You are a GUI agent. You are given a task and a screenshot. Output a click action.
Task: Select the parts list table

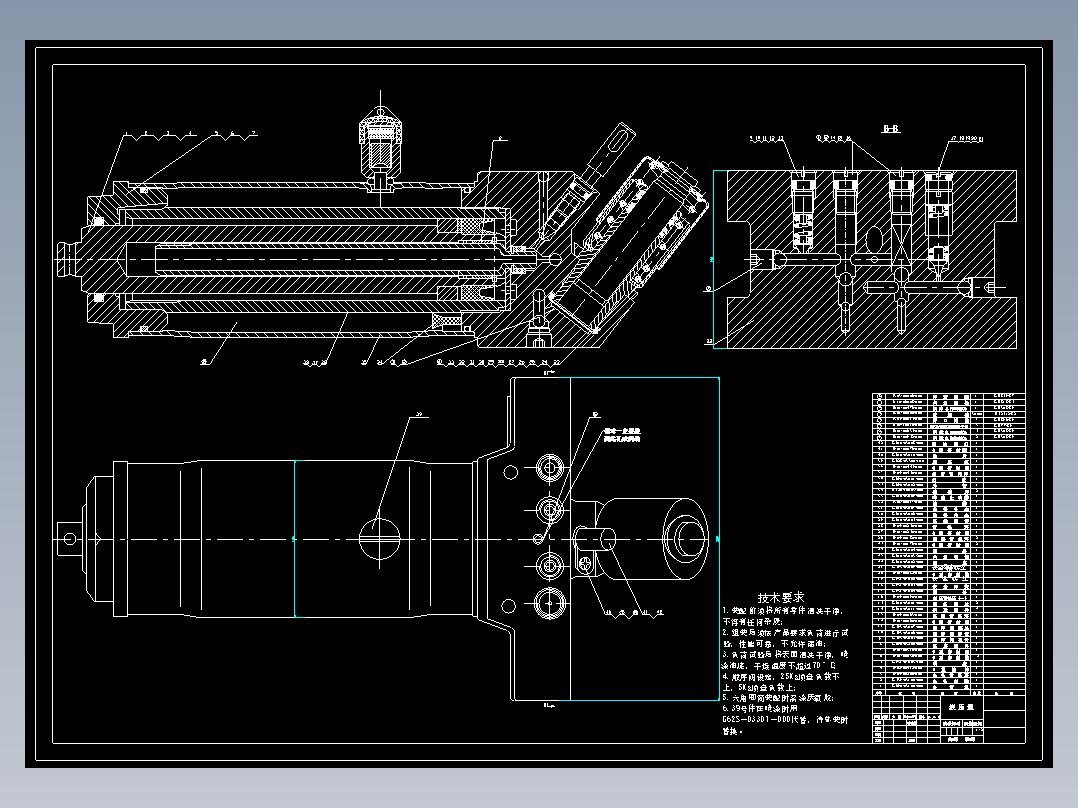pos(948,543)
